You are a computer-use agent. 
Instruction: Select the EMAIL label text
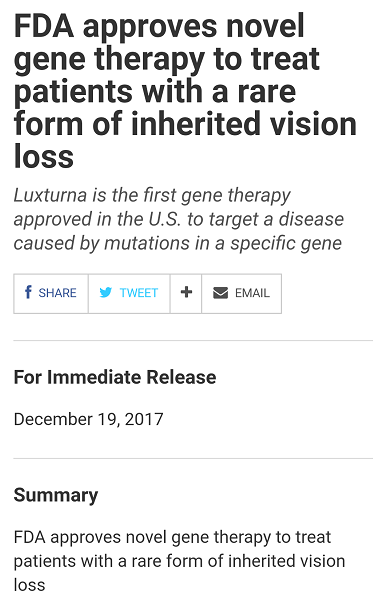point(252,292)
